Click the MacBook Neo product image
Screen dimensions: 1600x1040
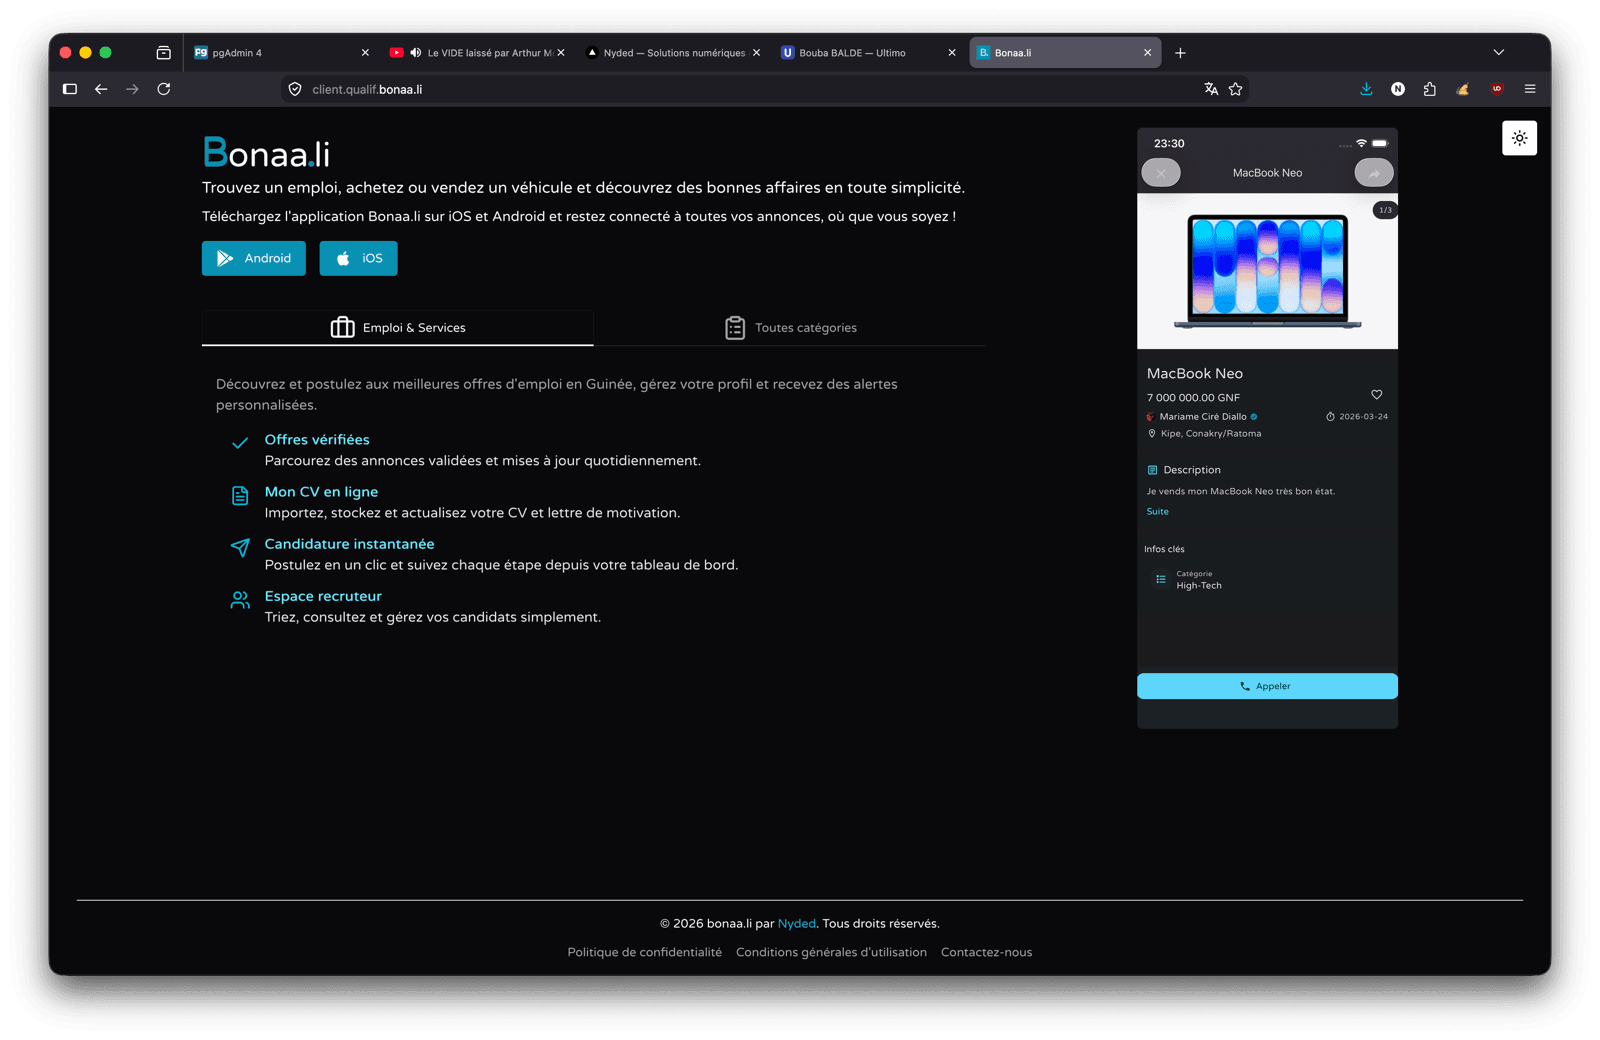tap(1267, 271)
